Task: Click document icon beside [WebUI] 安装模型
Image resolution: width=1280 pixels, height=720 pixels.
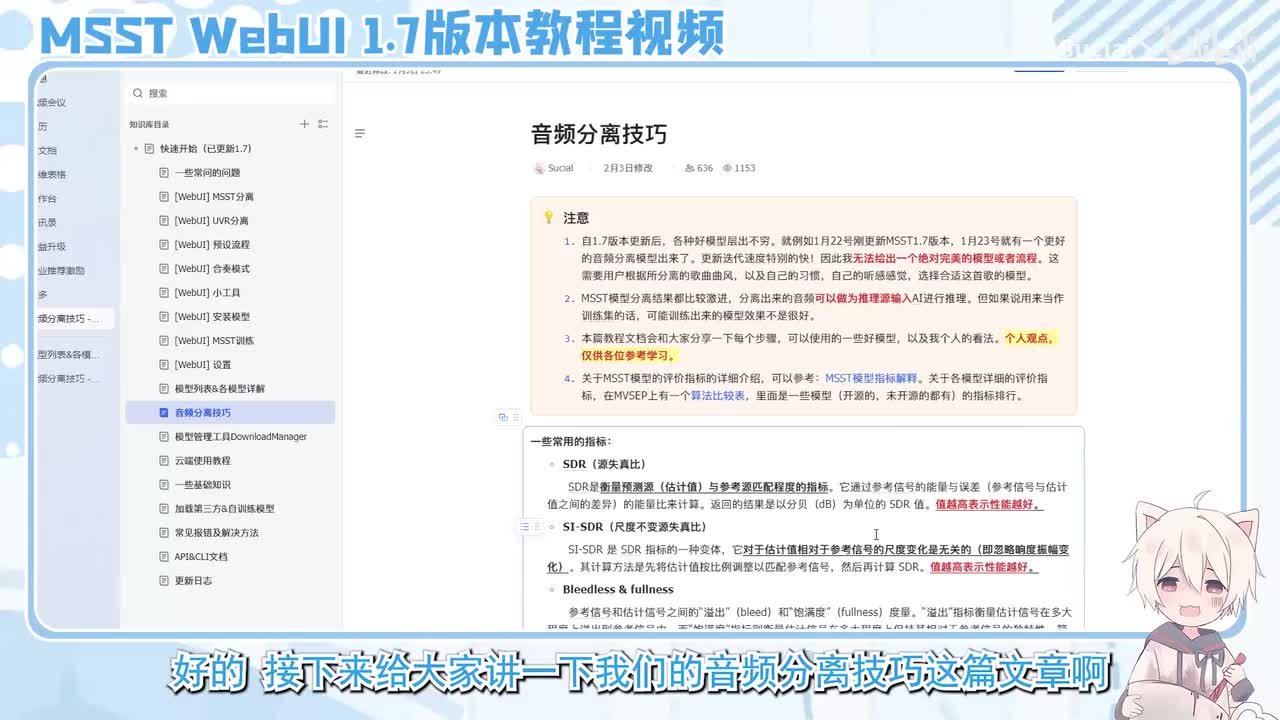Action: point(164,316)
